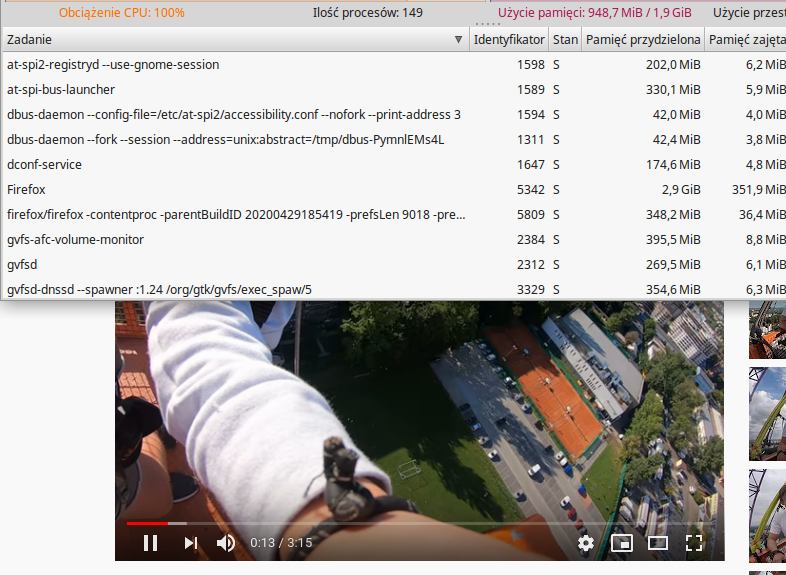786x575 pixels.
Task: Click Użycie pamięci status text
Action: pyautogui.click(x=595, y=13)
